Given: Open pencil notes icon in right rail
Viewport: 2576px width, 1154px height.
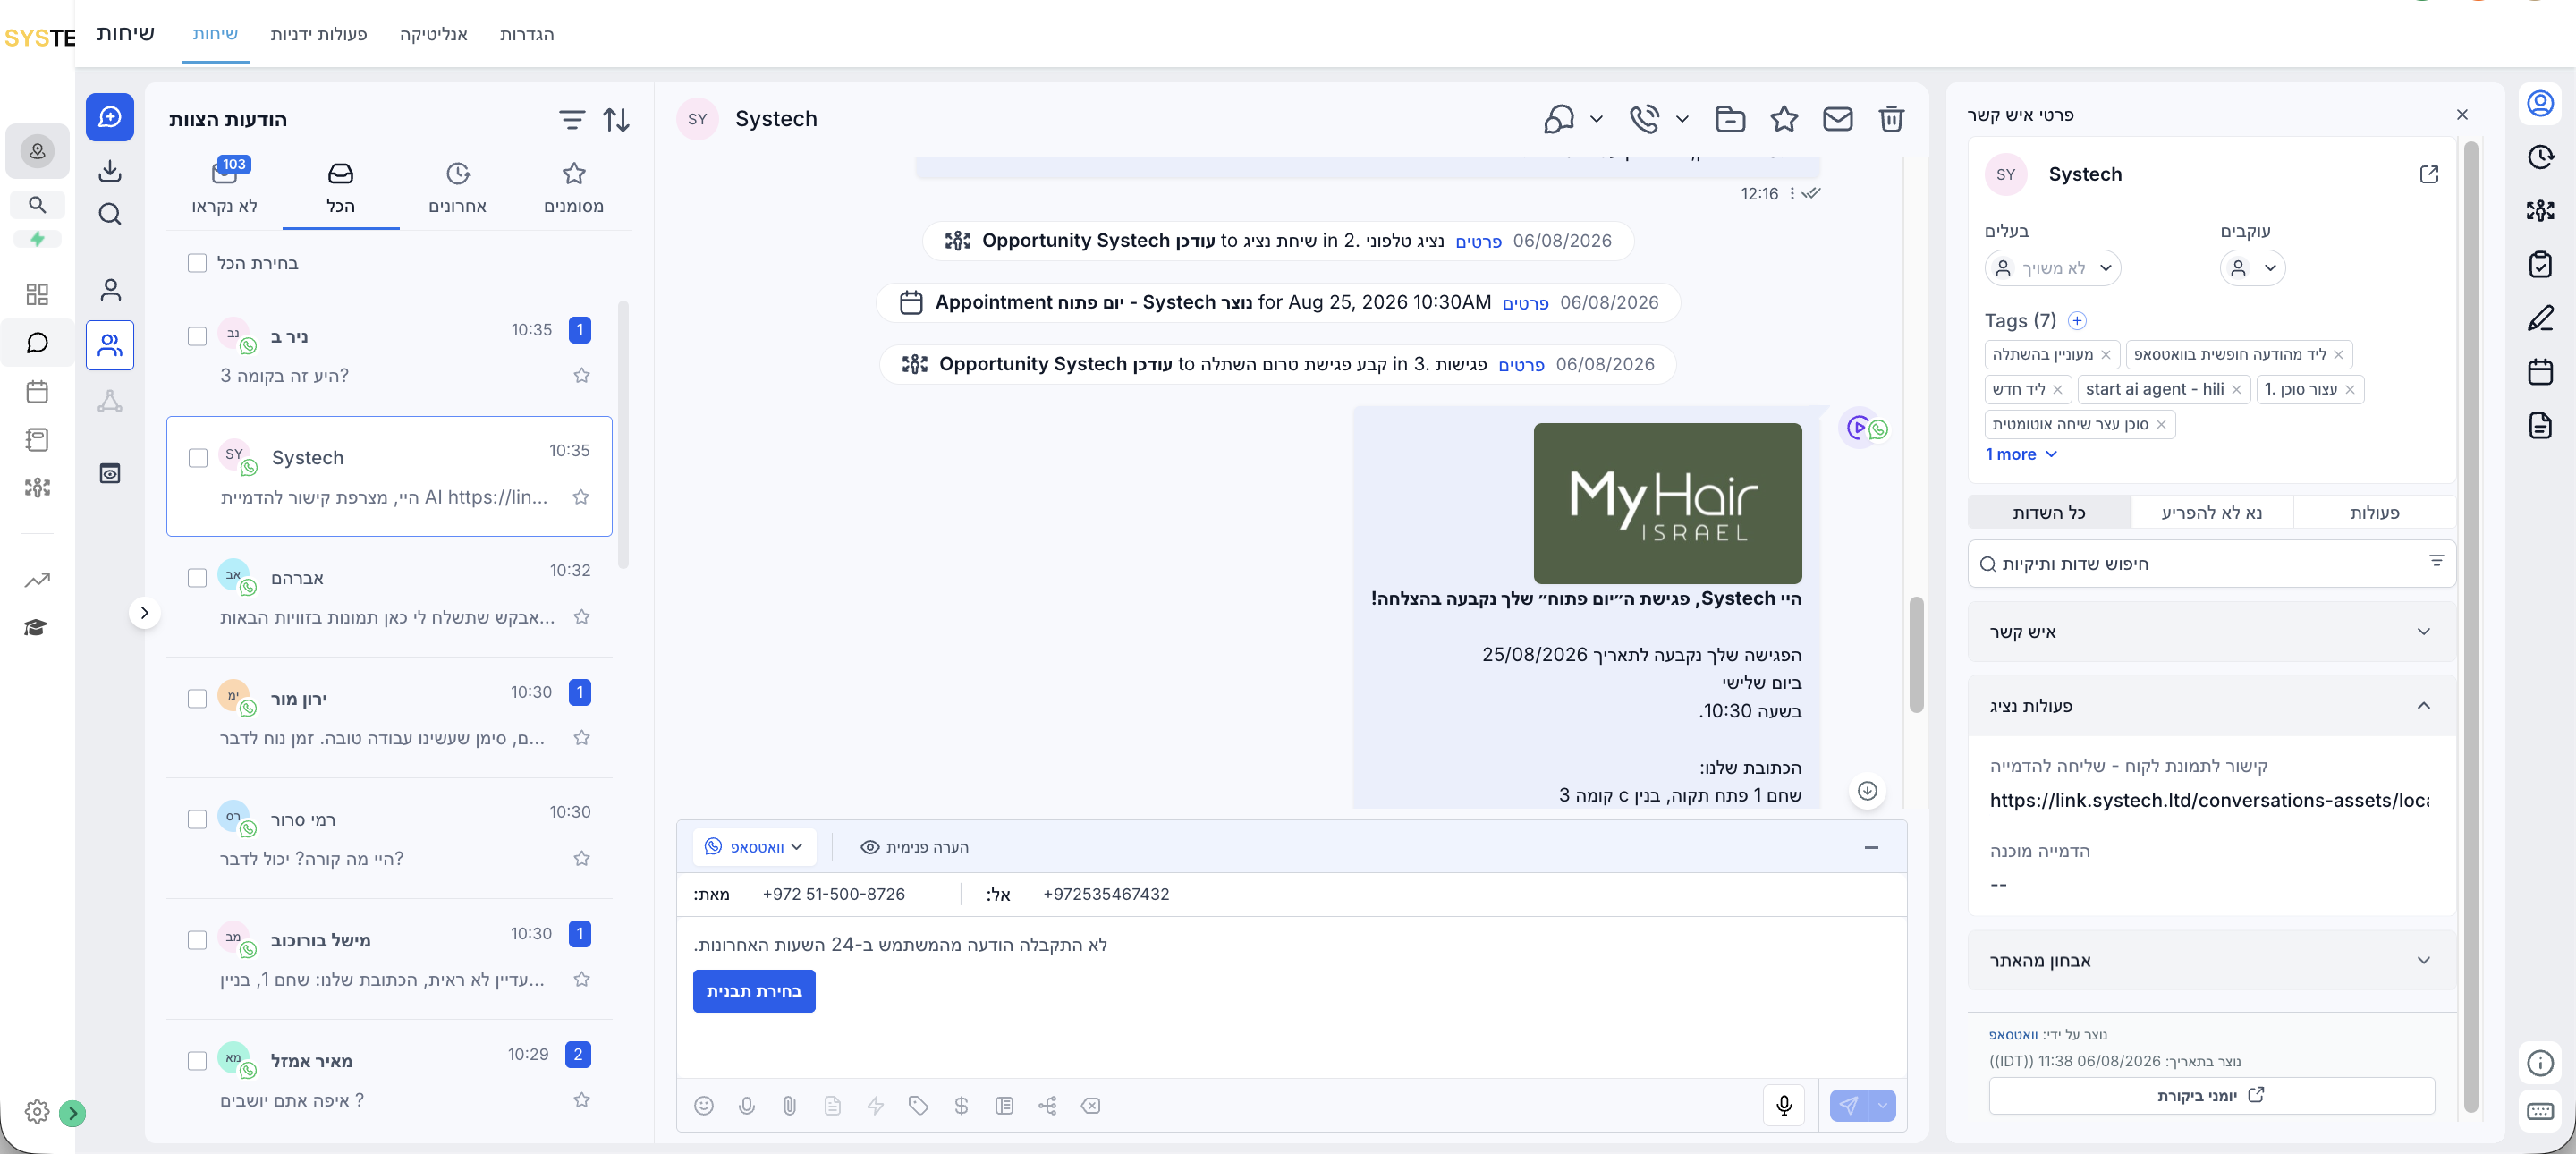Looking at the screenshot, I should [2540, 319].
